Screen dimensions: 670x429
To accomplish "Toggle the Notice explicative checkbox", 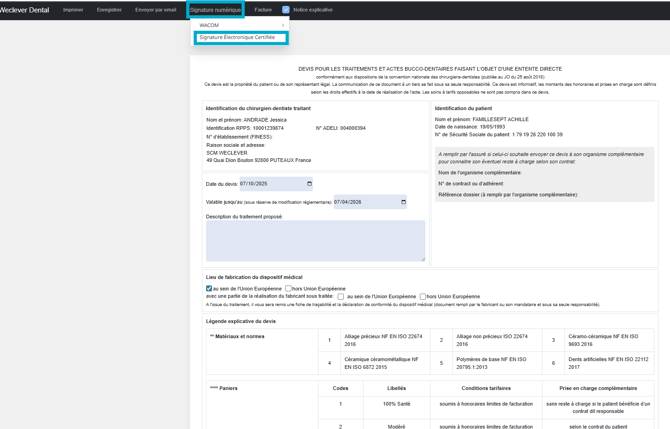I will point(286,10).
